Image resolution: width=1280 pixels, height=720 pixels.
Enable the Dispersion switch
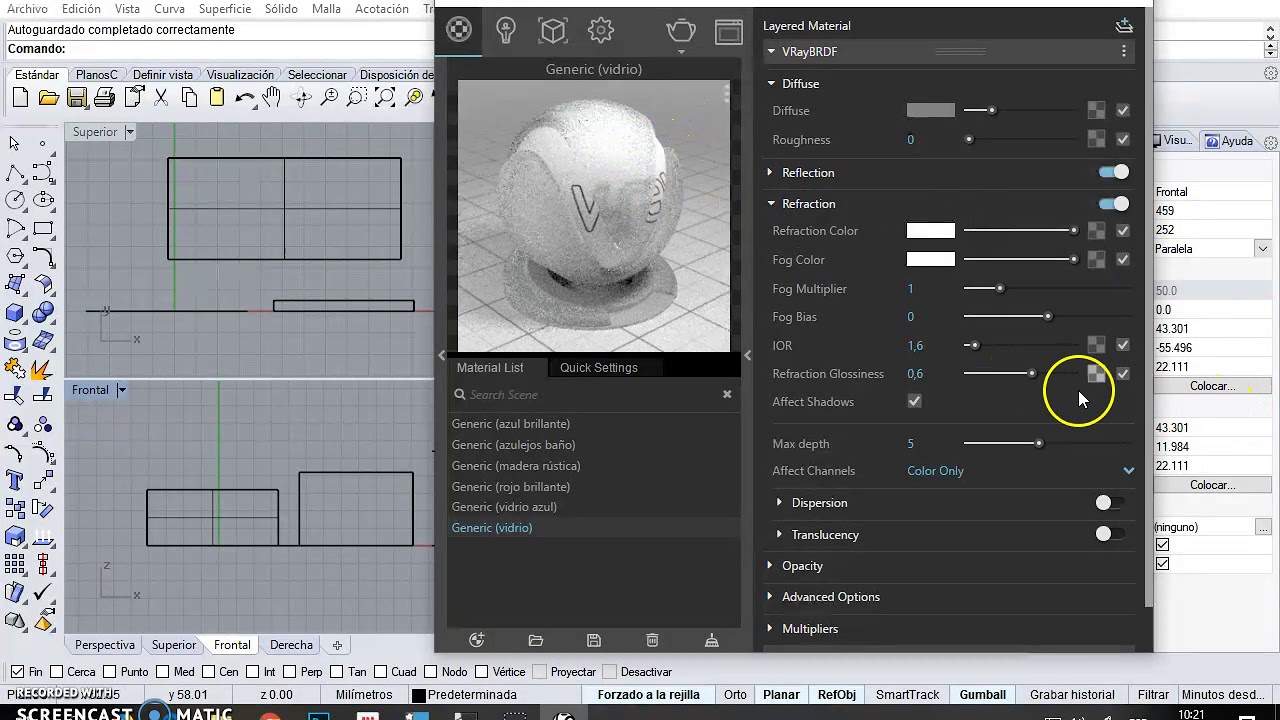1110,503
